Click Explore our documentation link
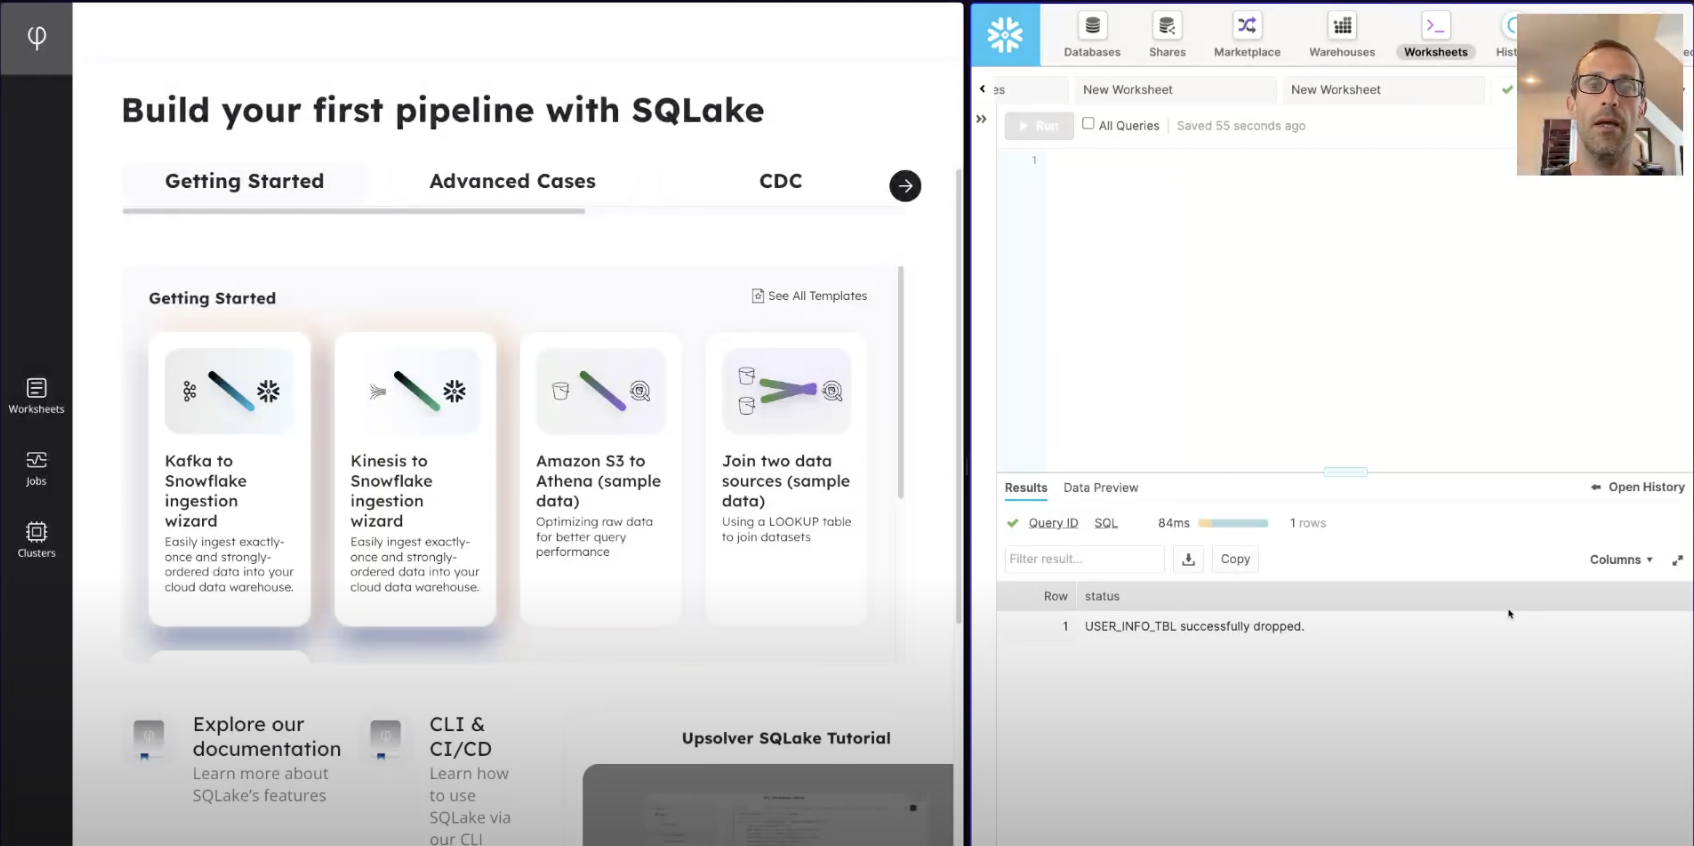This screenshot has width=1694, height=846. pyautogui.click(x=266, y=736)
